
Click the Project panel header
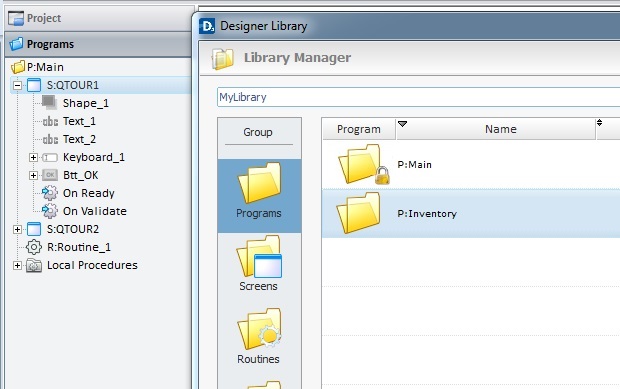pyautogui.click(x=99, y=18)
